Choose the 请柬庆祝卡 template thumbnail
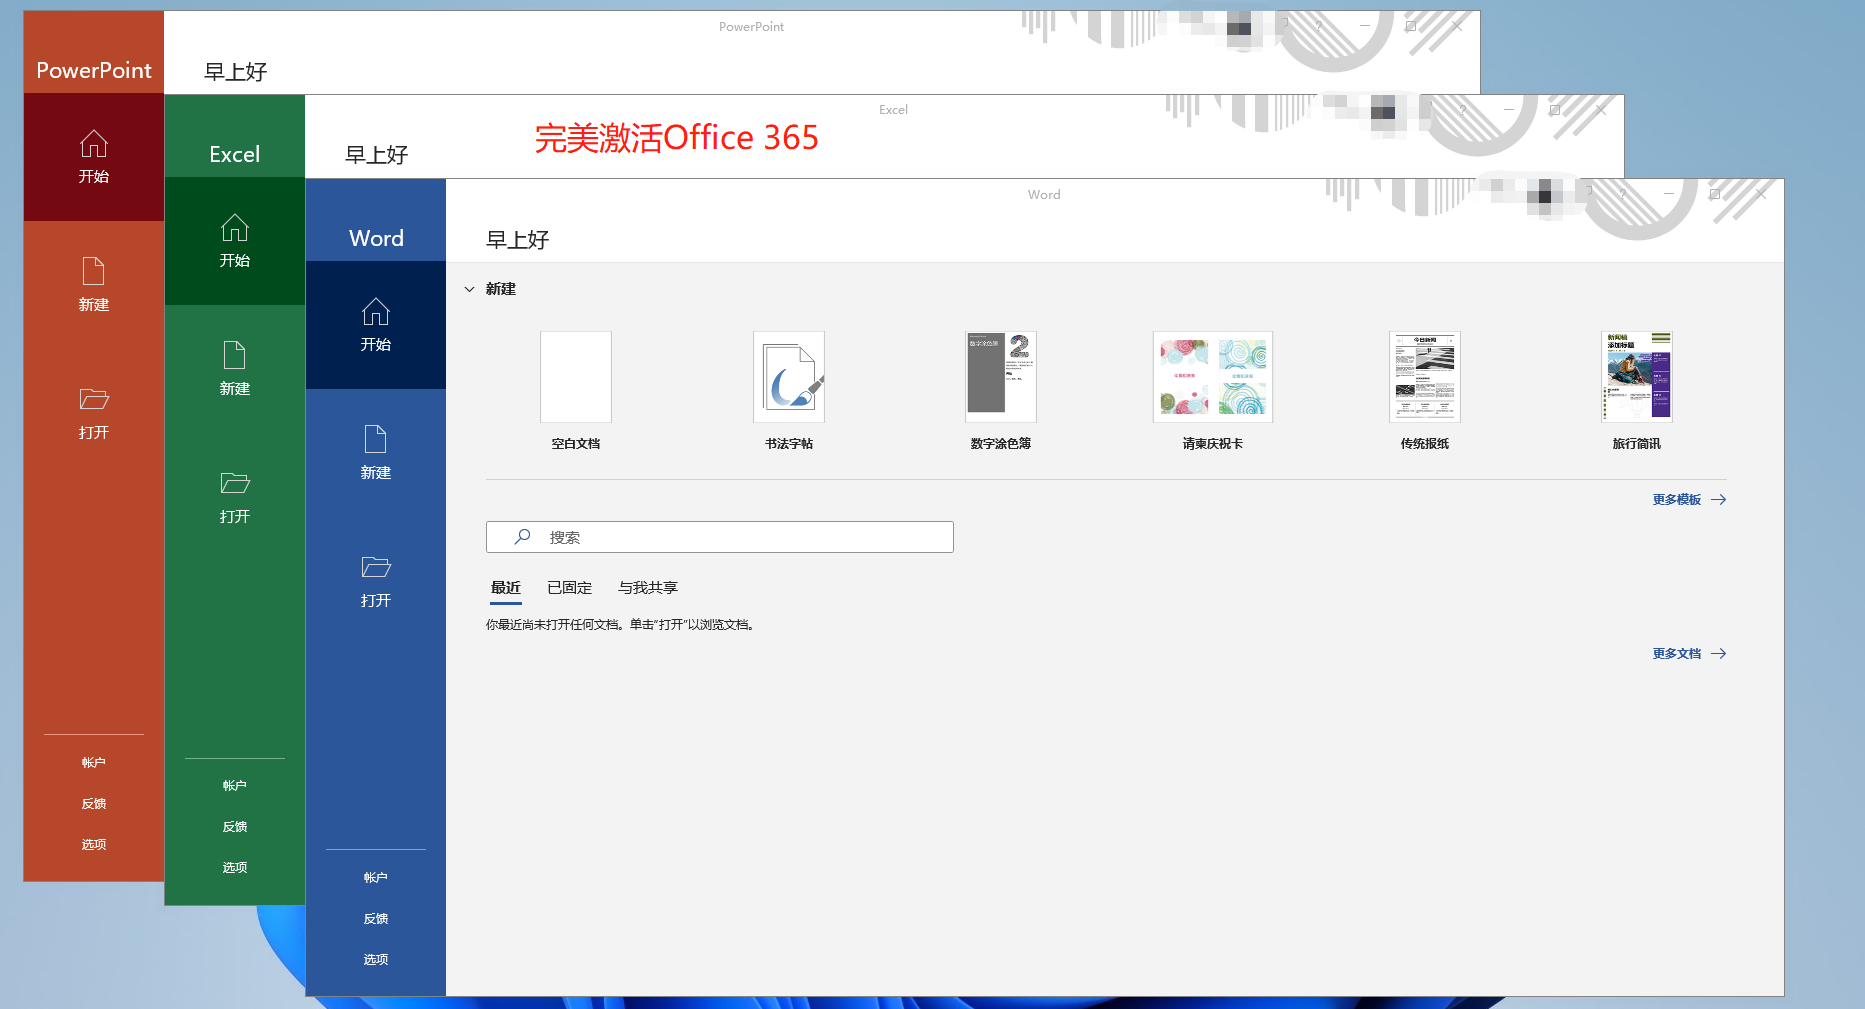 1212,377
